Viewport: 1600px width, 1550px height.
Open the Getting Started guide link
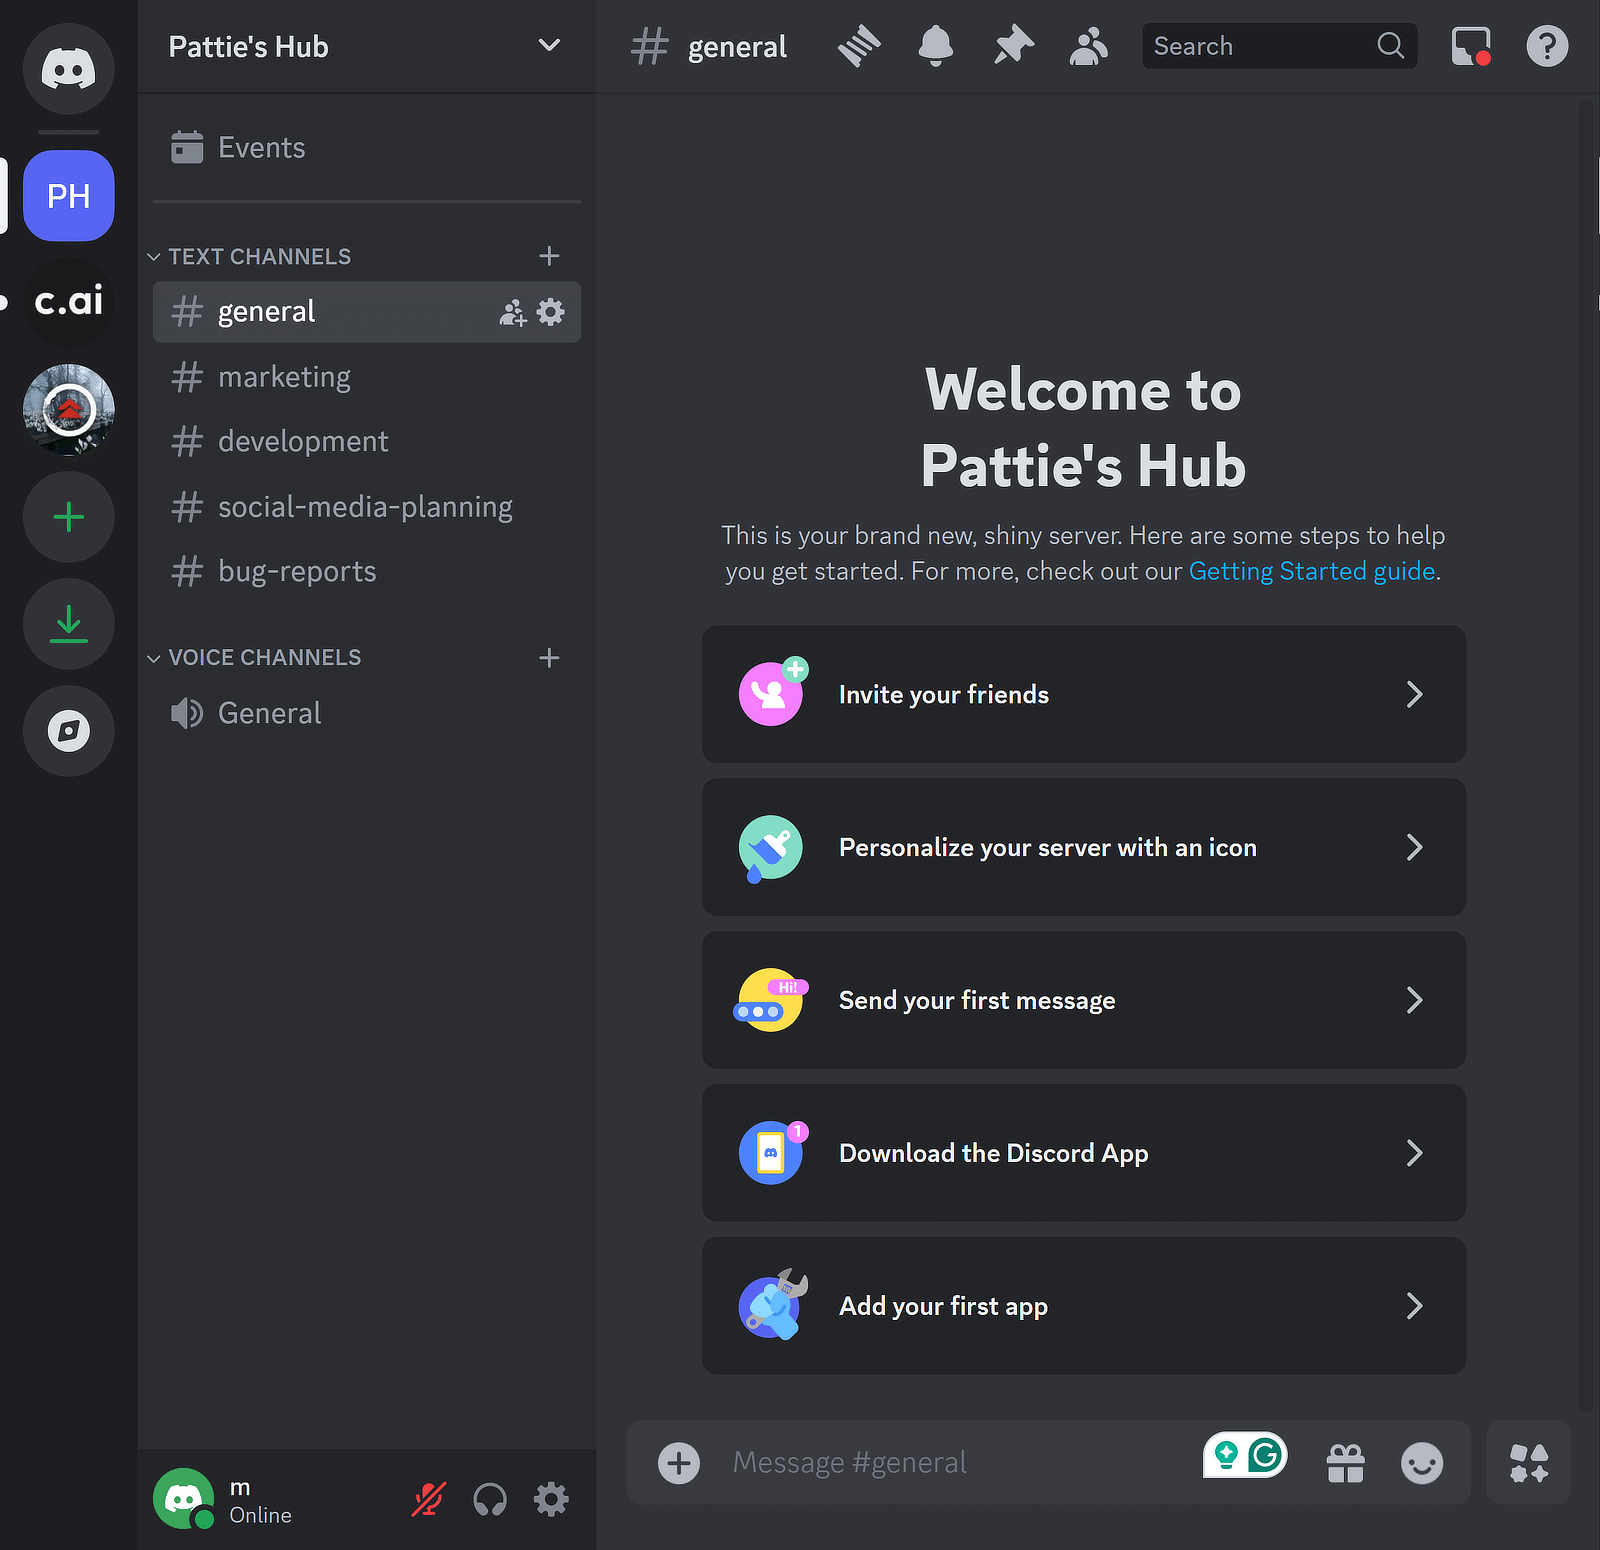(x=1311, y=570)
